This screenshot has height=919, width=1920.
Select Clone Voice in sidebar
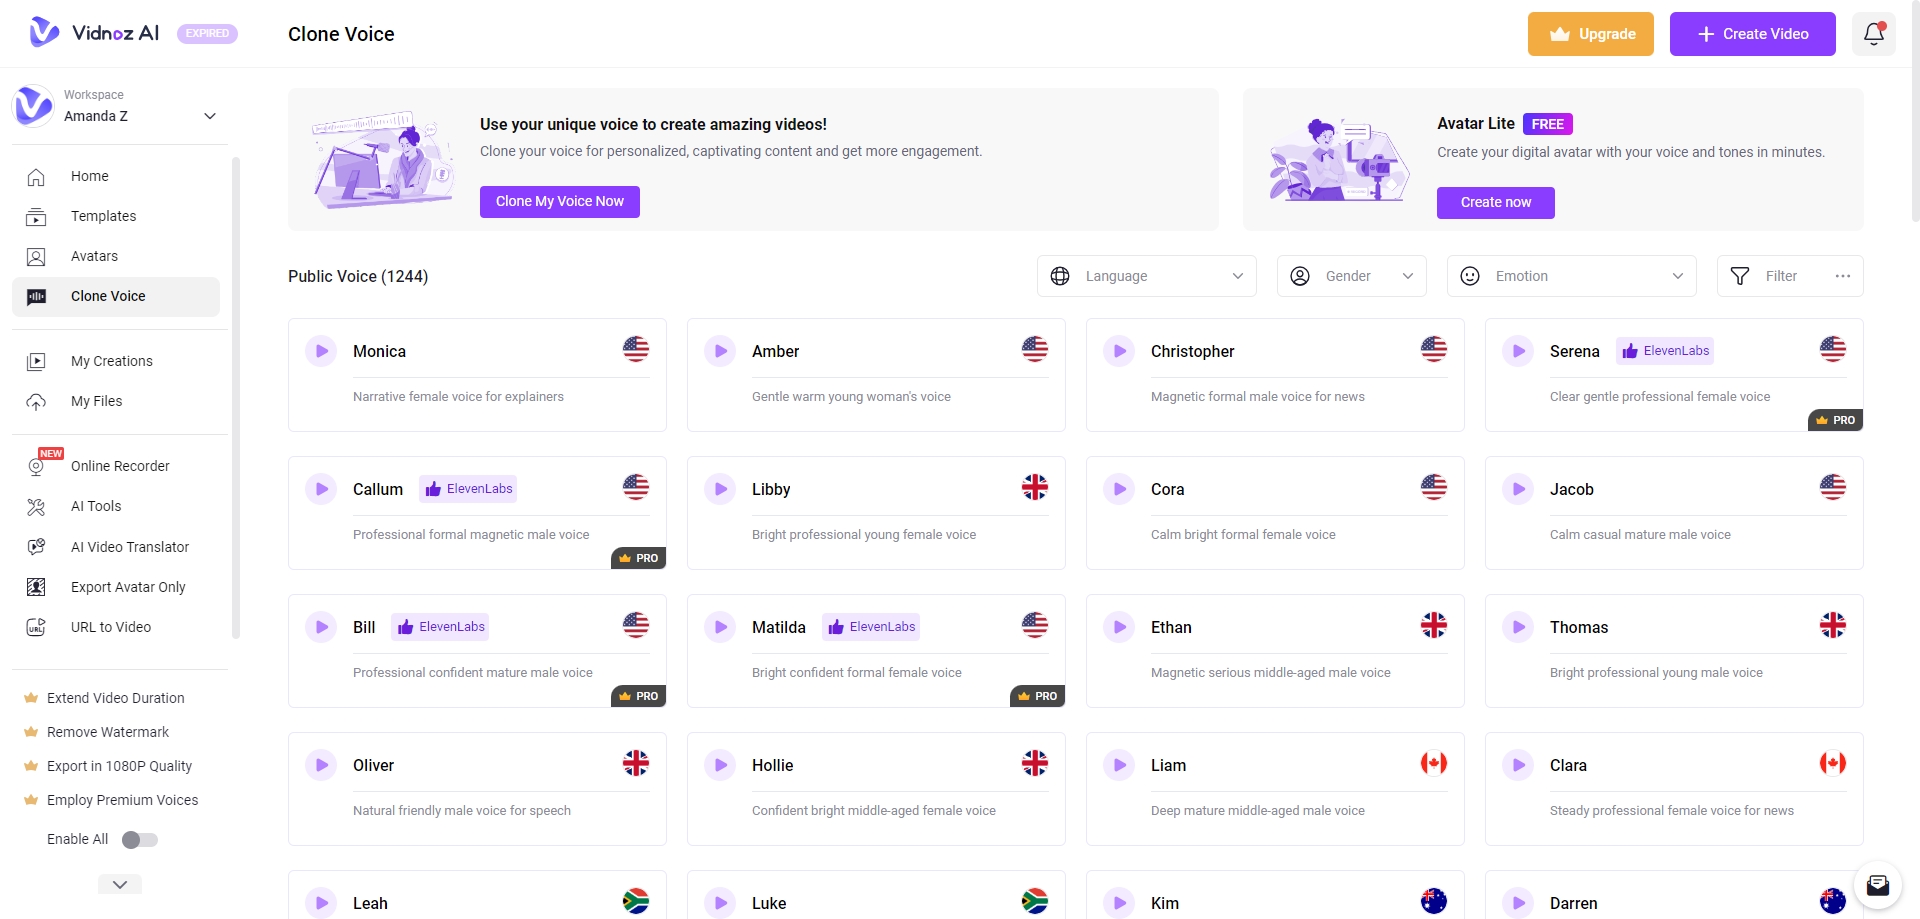click(x=116, y=296)
